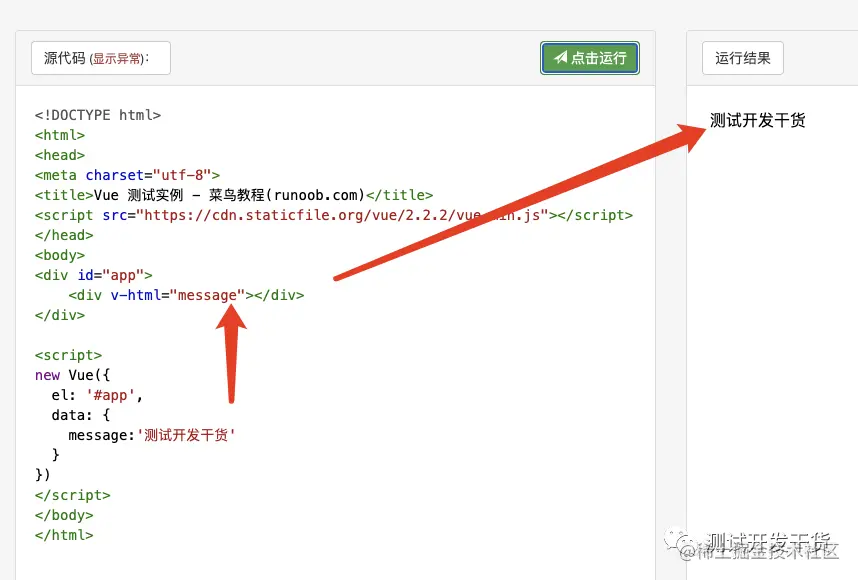Click the v-html="message" div line

coord(186,295)
